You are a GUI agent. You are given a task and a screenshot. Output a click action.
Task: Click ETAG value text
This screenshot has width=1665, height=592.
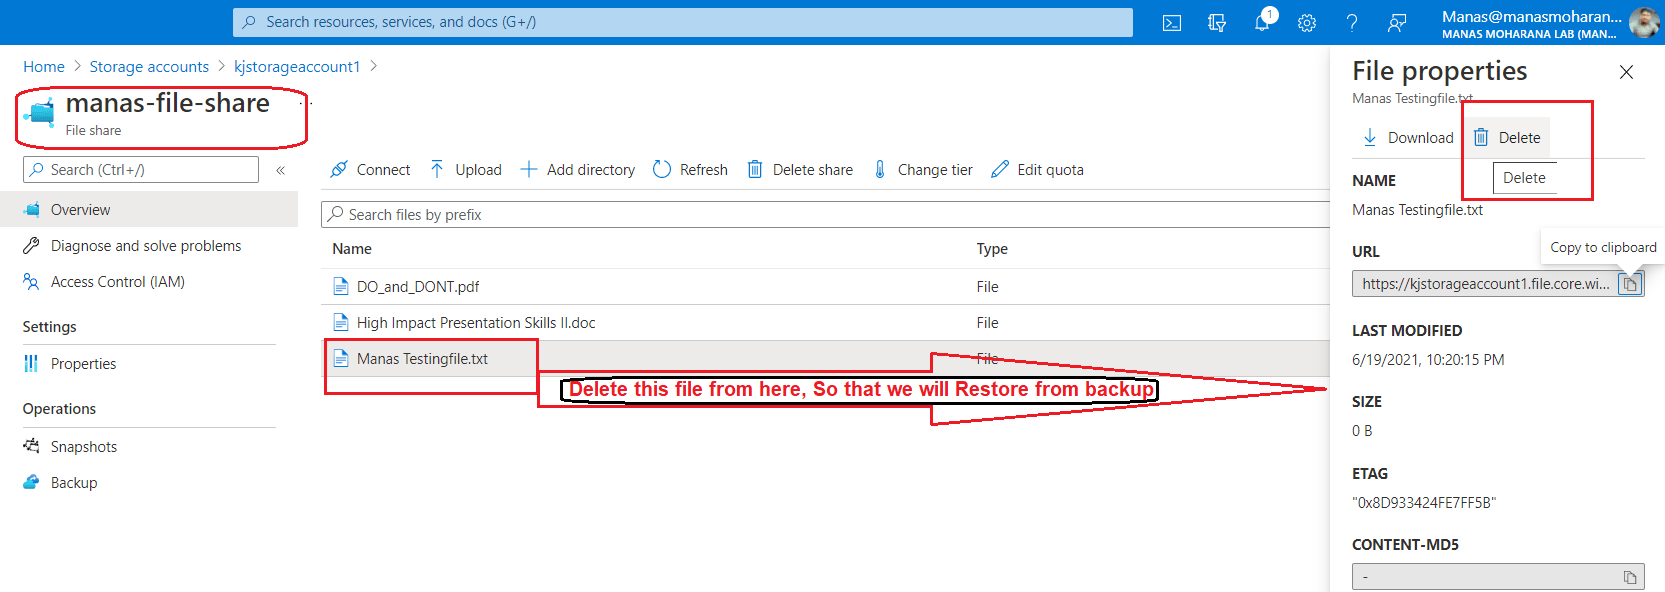pyautogui.click(x=1424, y=503)
